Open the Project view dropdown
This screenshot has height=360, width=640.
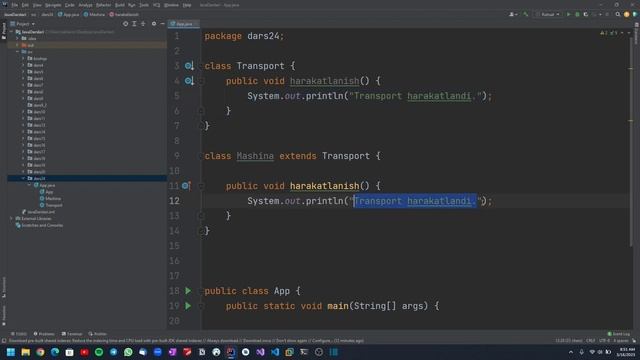click(x=22, y=24)
